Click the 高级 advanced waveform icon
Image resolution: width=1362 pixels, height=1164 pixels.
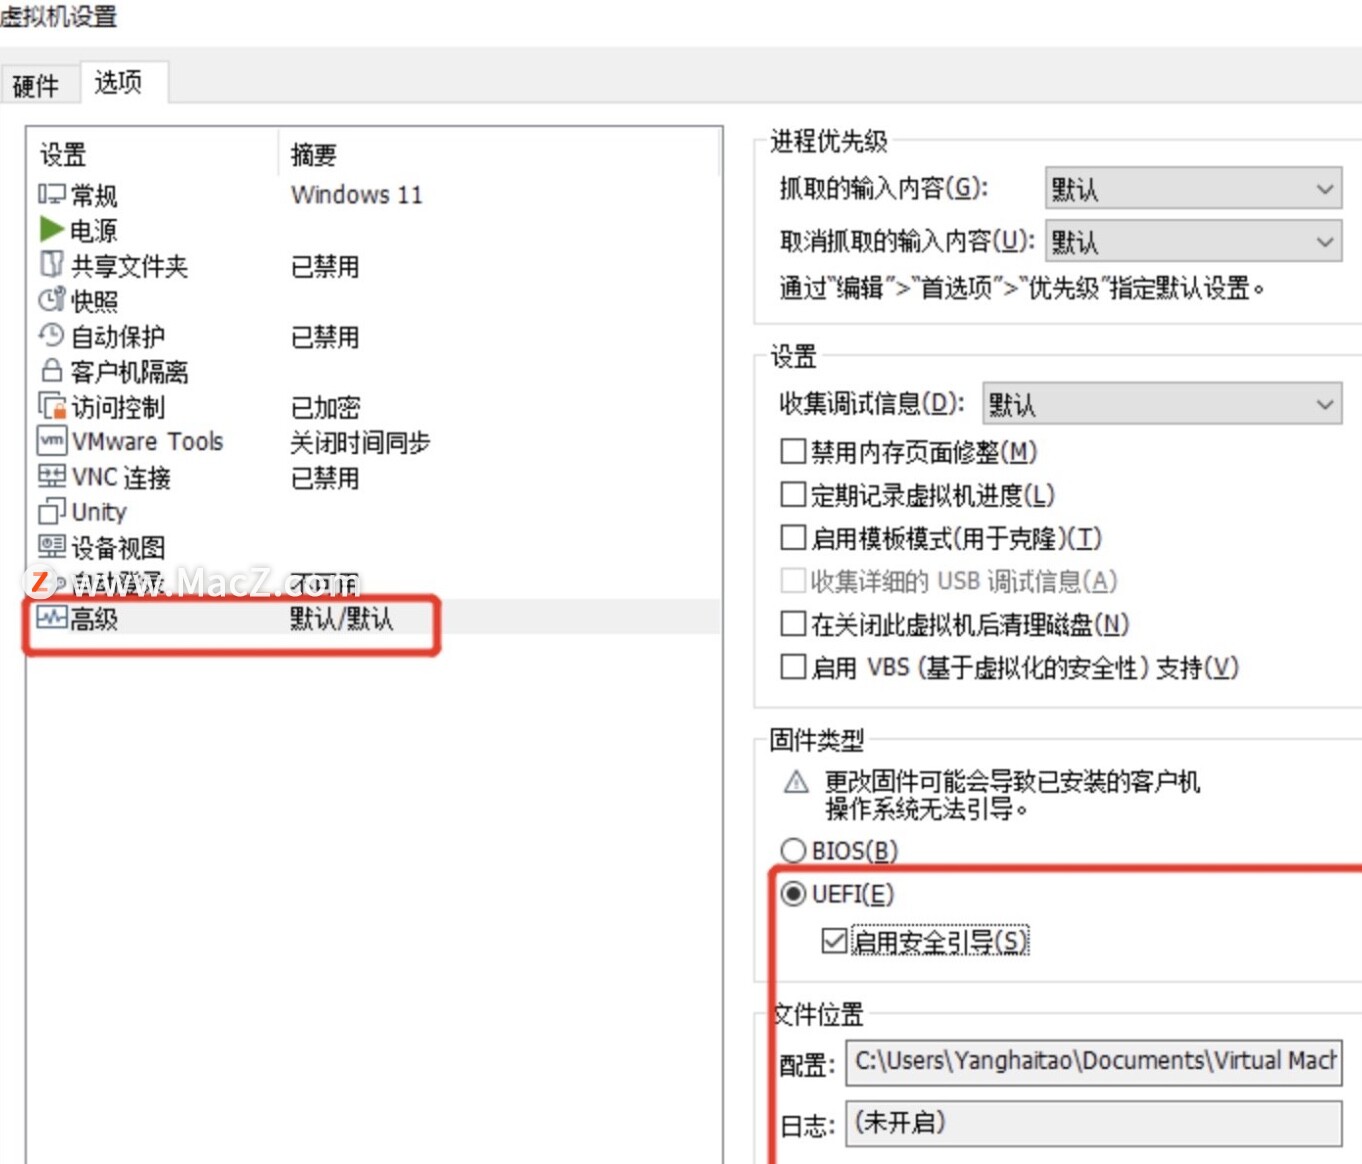click(x=52, y=617)
